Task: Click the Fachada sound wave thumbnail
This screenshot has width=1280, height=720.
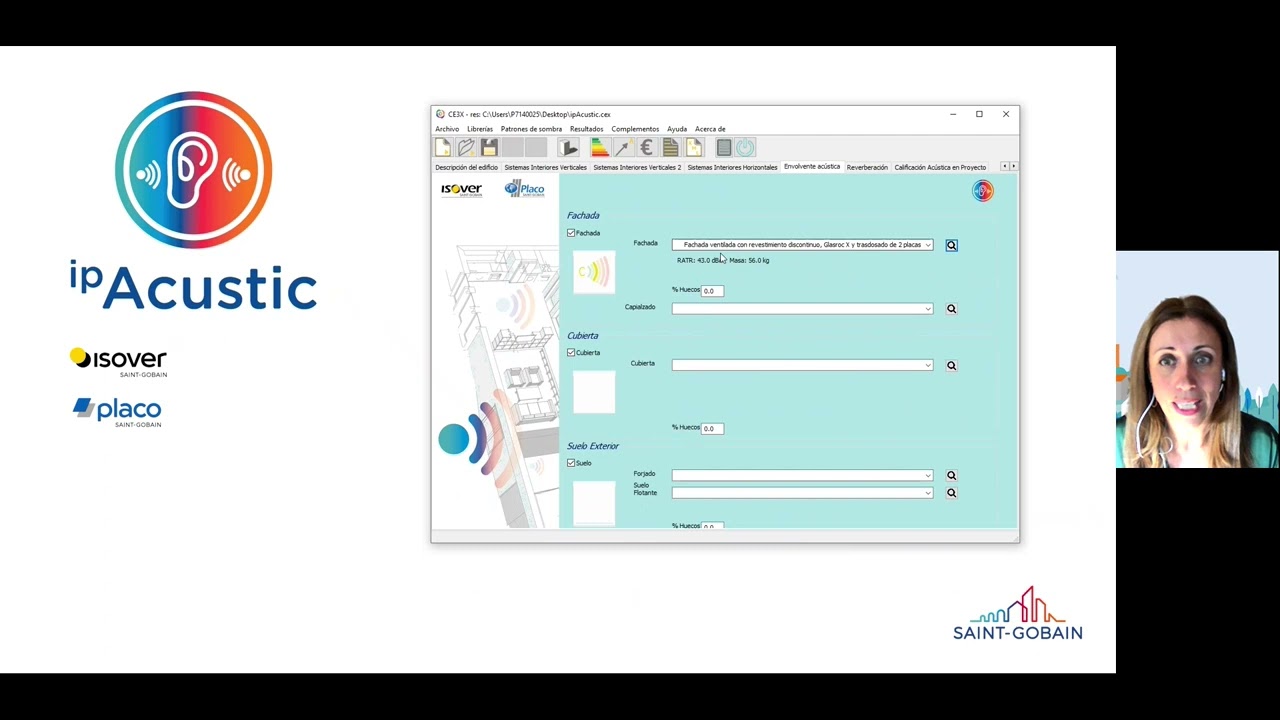Action: (594, 272)
